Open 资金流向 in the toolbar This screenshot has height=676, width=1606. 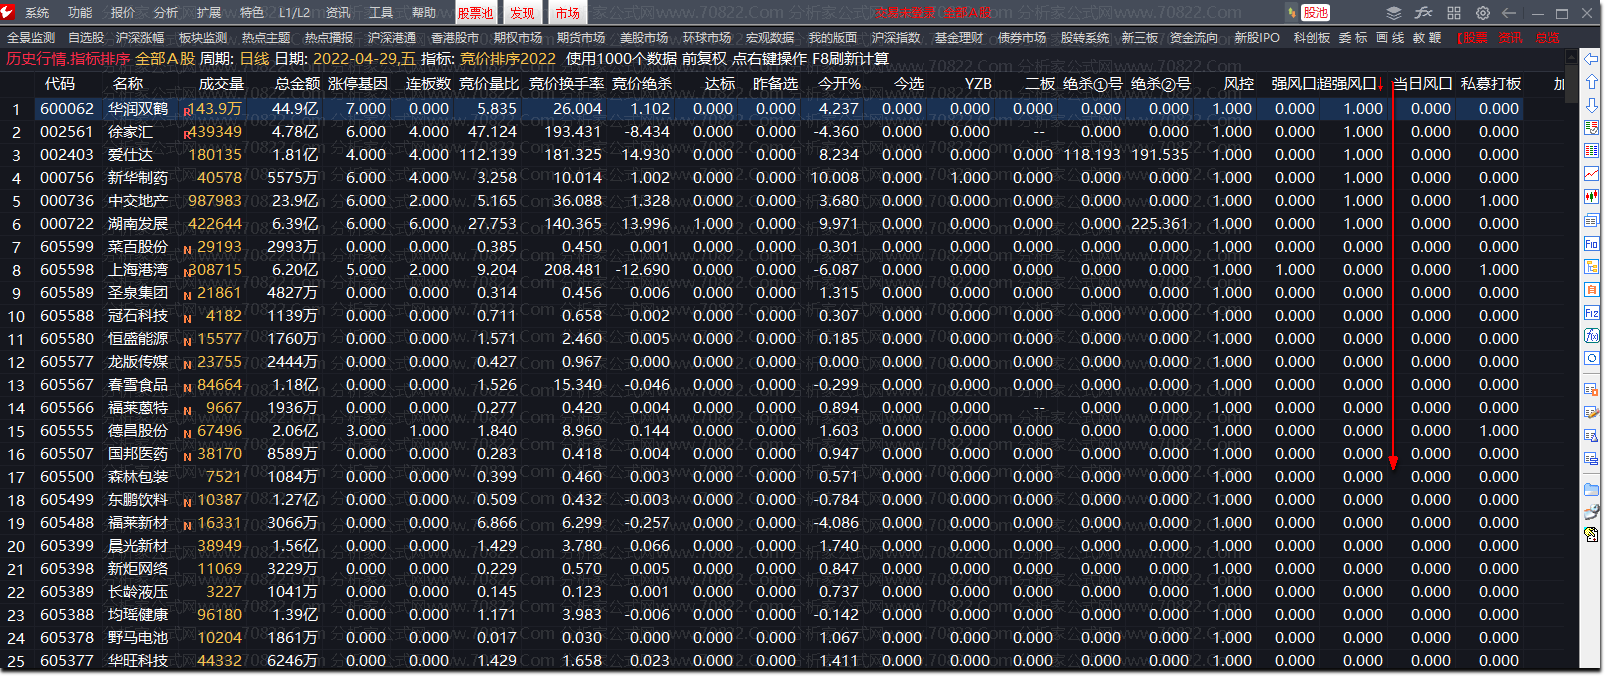[x=1194, y=38]
